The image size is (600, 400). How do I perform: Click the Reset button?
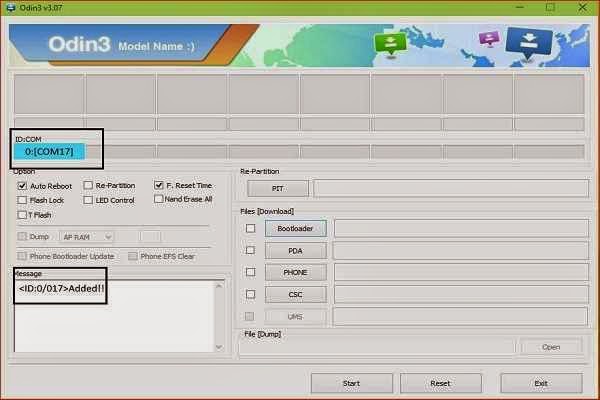point(440,383)
